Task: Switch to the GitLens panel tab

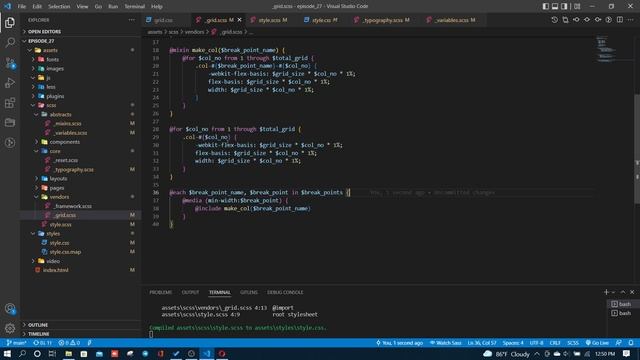Action: click(x=249, y=292)
